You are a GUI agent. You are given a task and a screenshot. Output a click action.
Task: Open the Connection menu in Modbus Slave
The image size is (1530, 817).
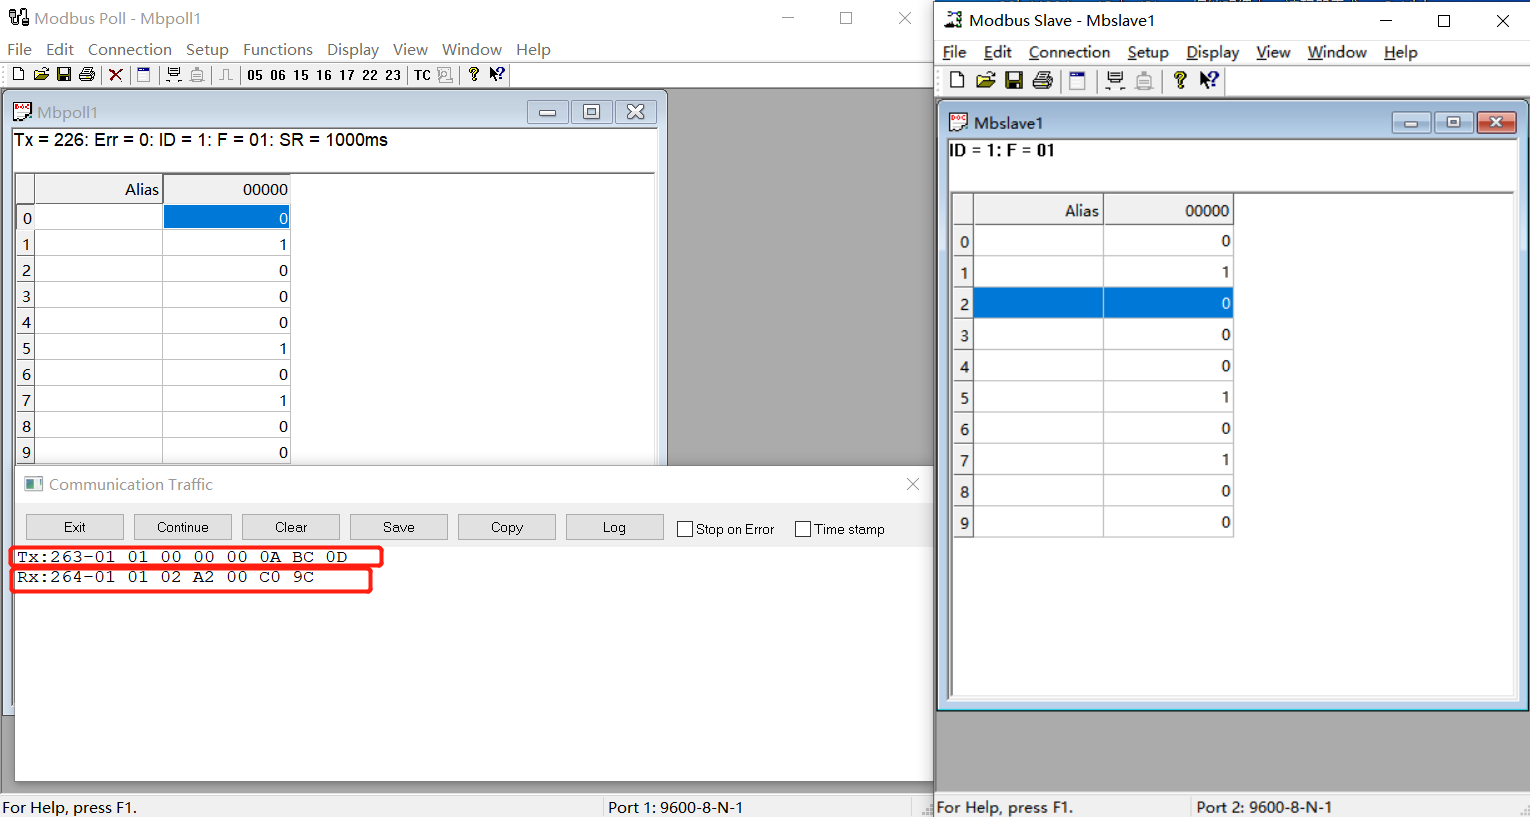coord(1069,52)
